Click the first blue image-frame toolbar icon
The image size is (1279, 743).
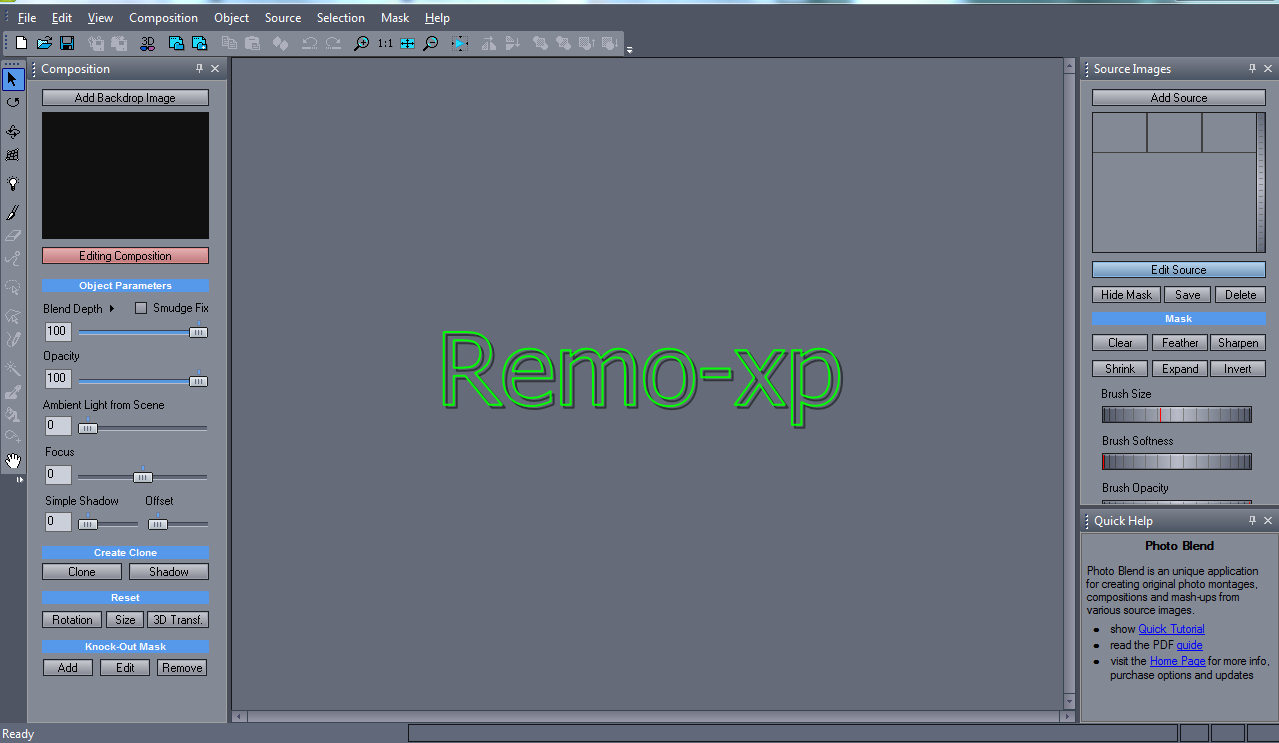click(x=176, y=43)
